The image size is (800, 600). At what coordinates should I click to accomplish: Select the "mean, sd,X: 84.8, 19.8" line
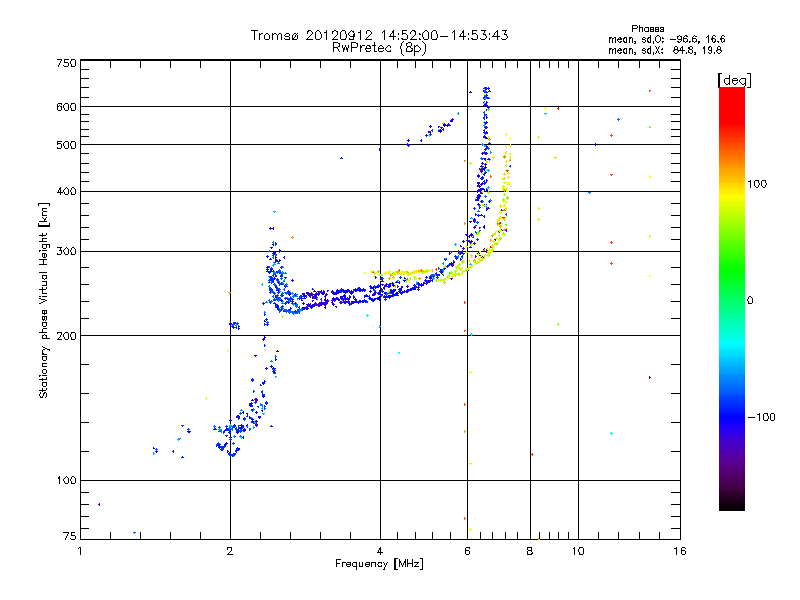(665, 50)
